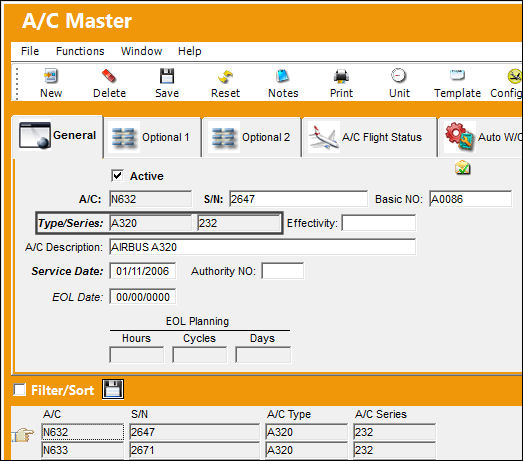Click the S/N column header in list
The height and width of the screenshot is (461, 523).
pyautogui.click(x=139, y=414)
